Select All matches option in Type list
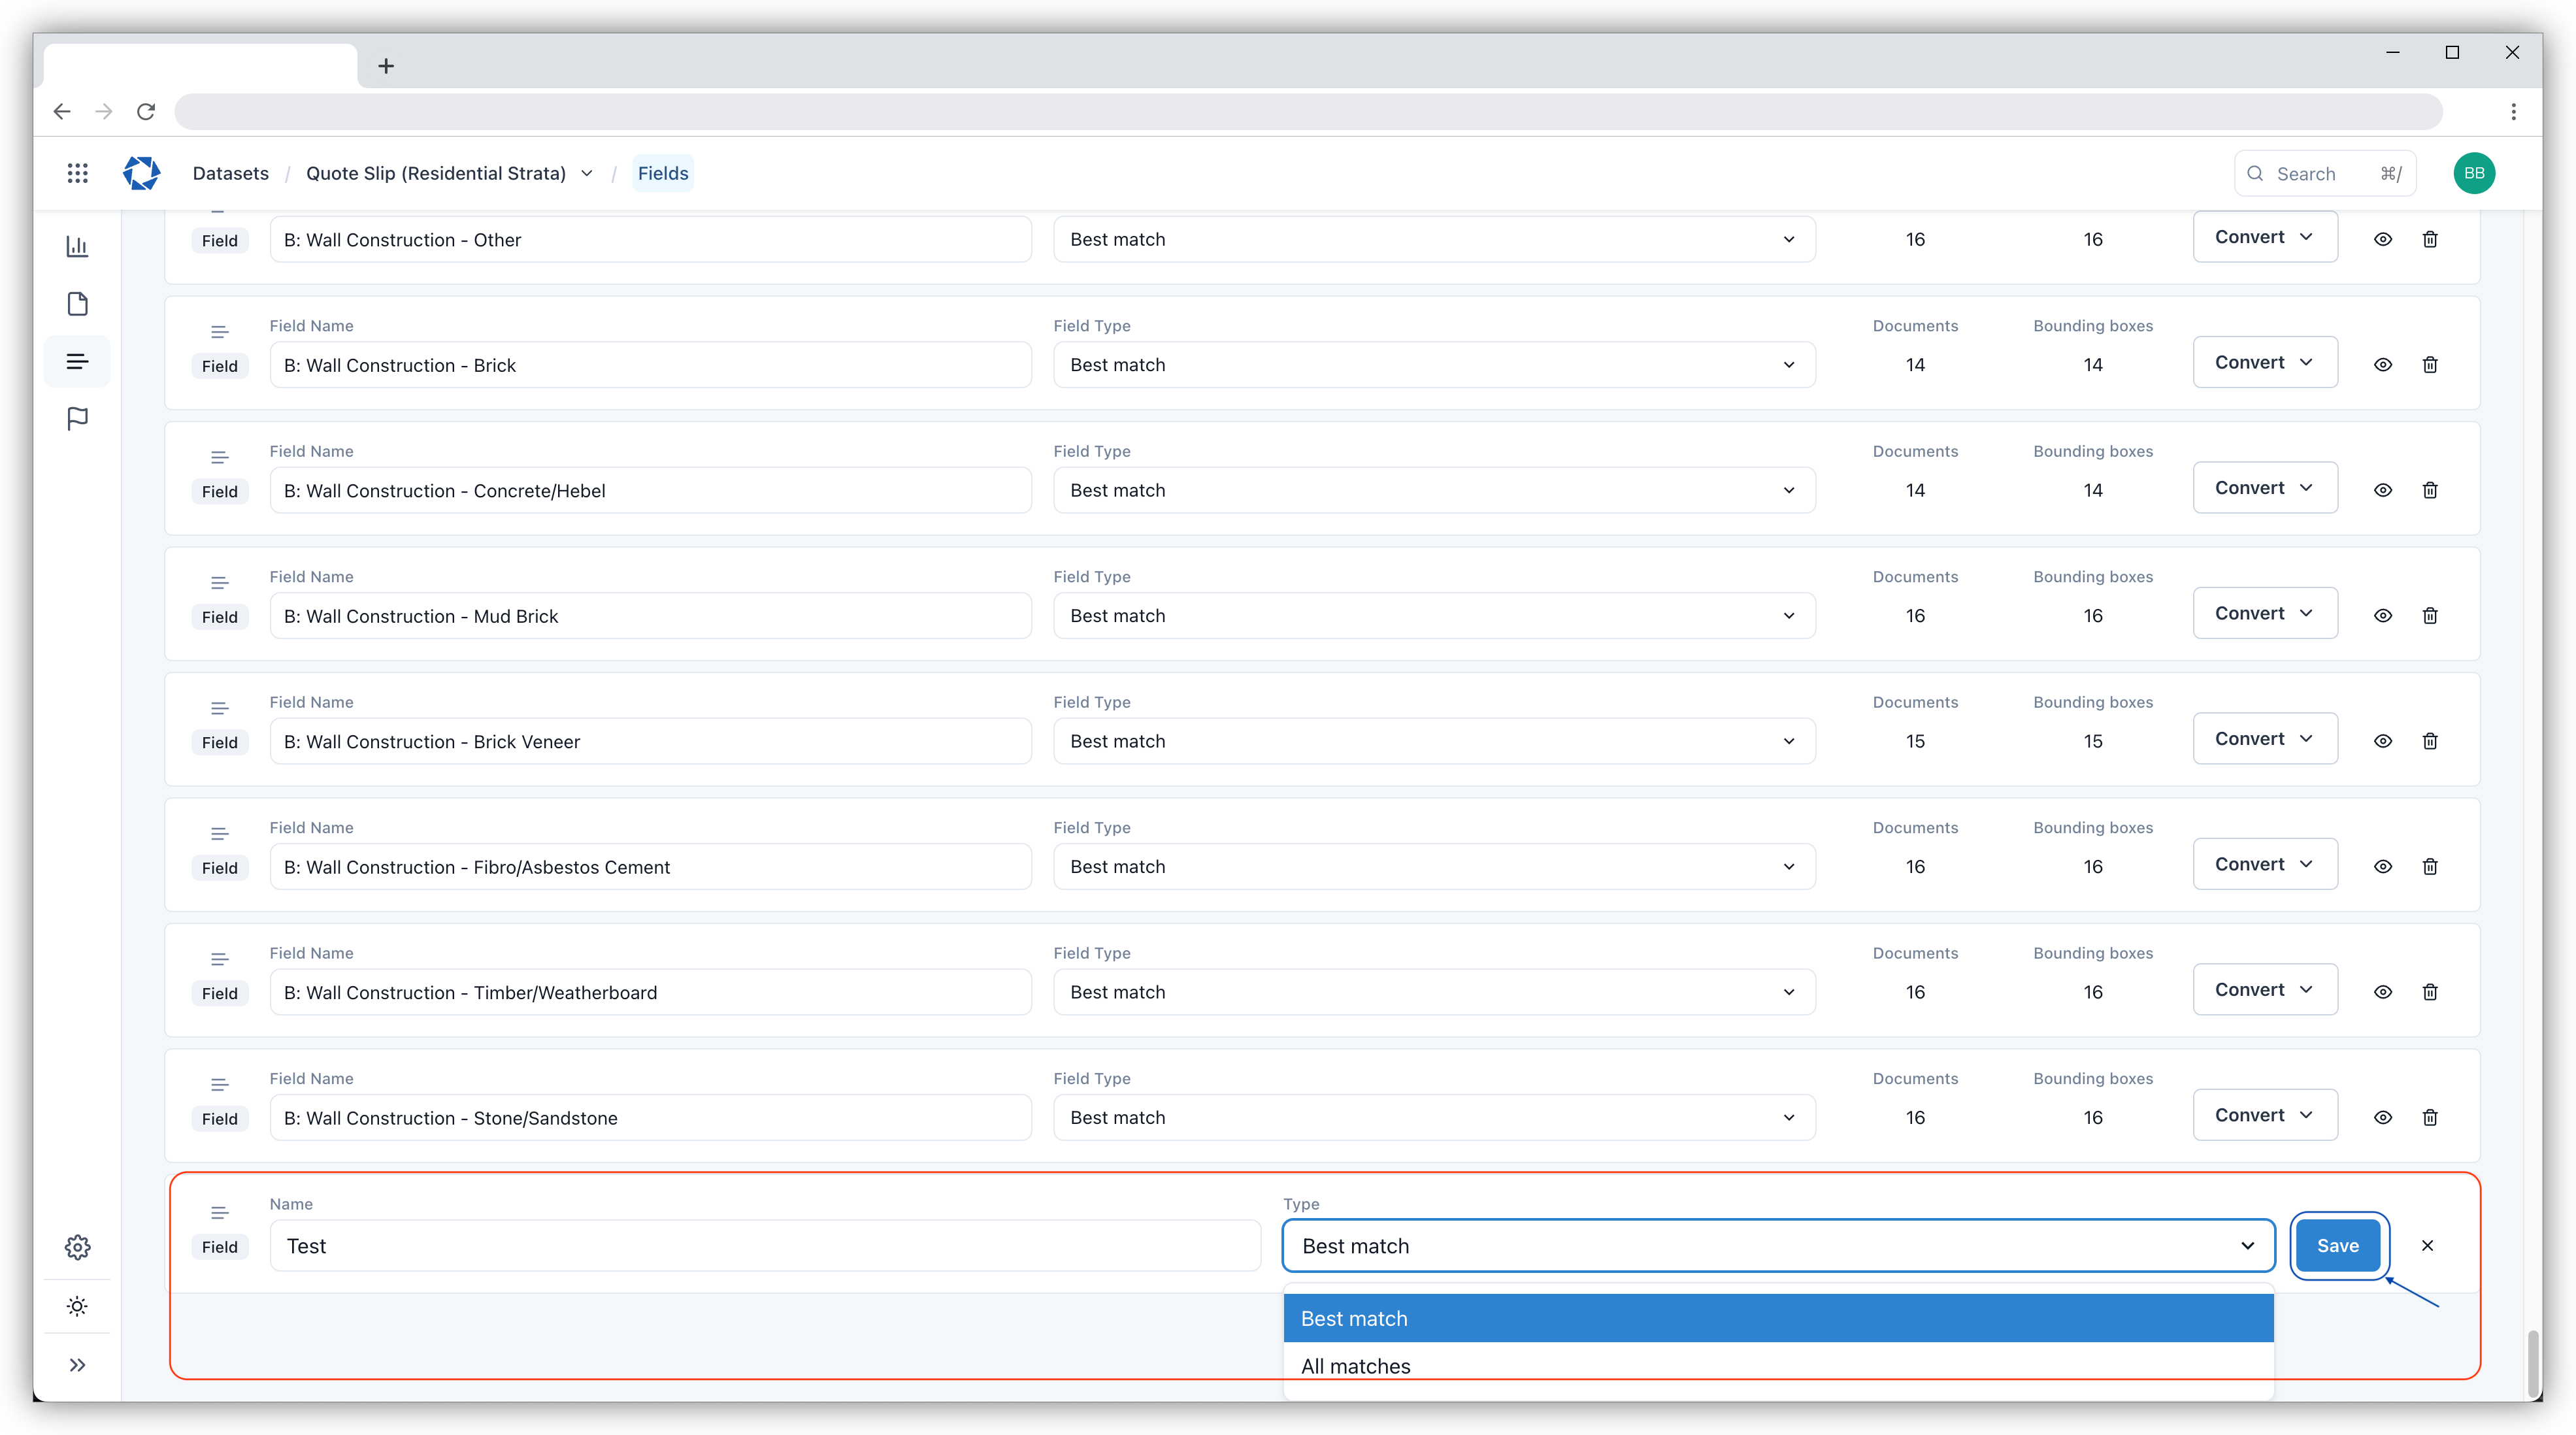 (1355, 1366)
